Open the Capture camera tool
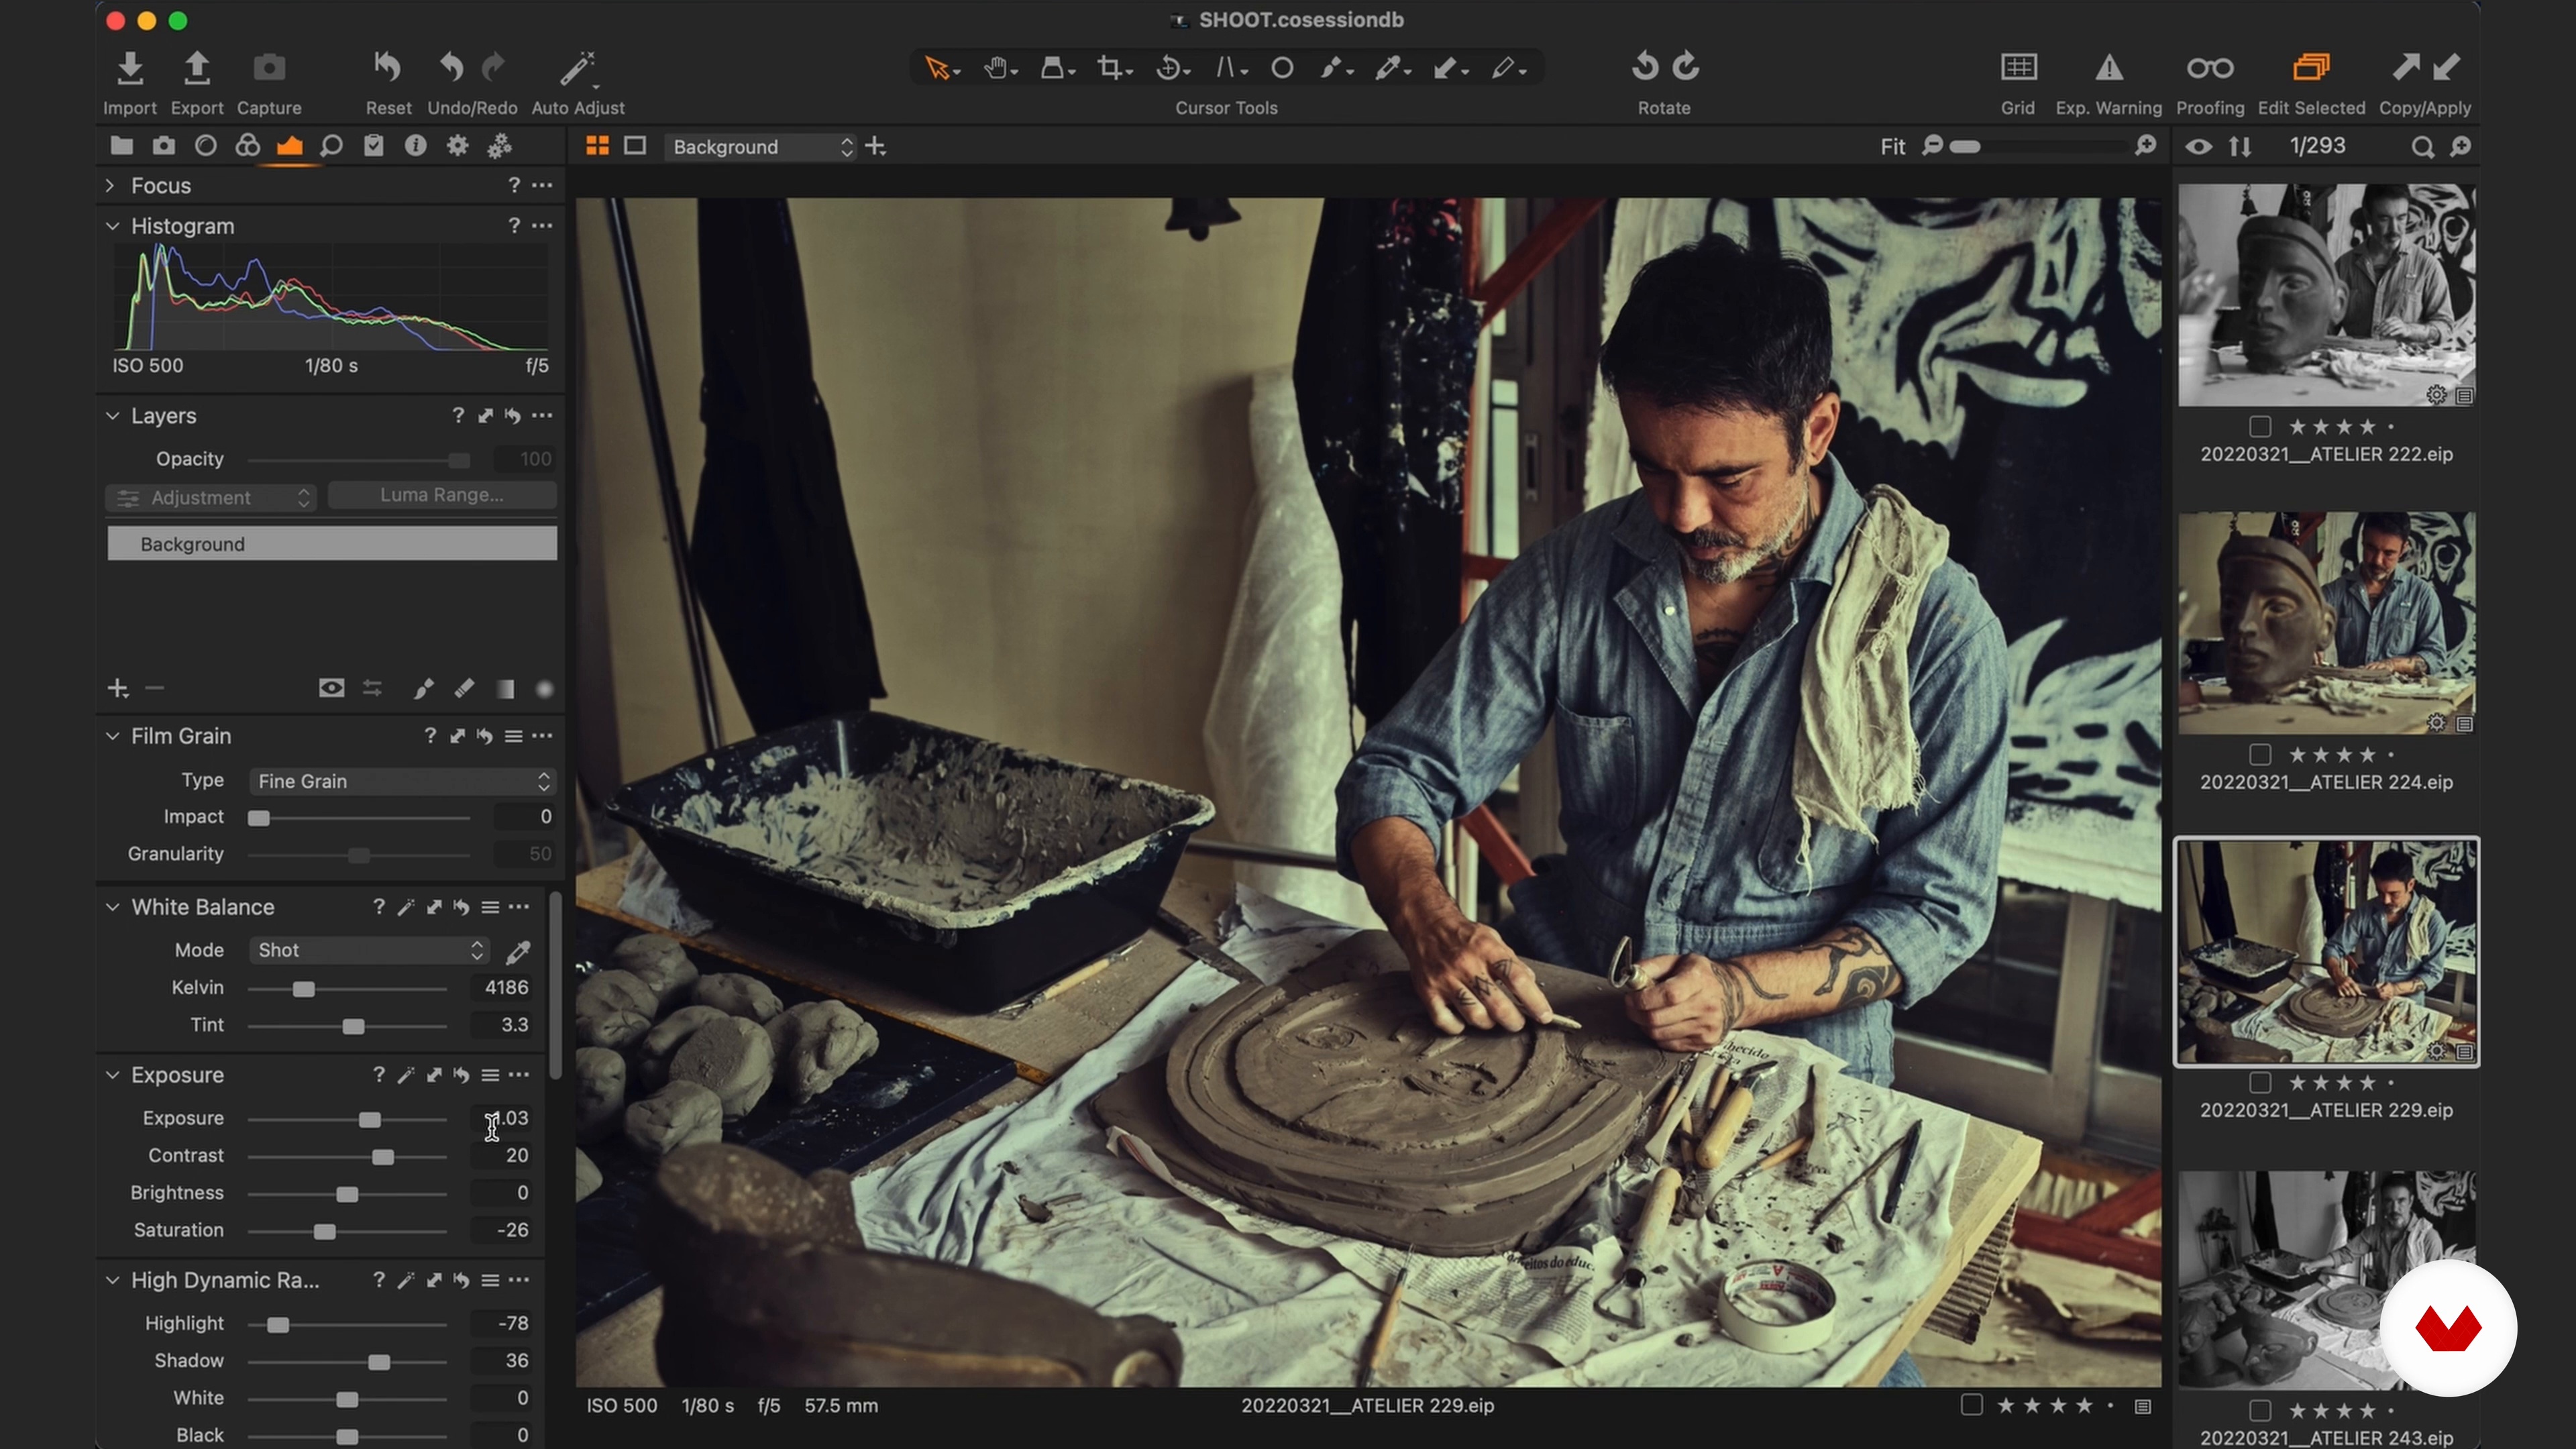Viewport: 2576px width, 1449px height. (269, 68)
